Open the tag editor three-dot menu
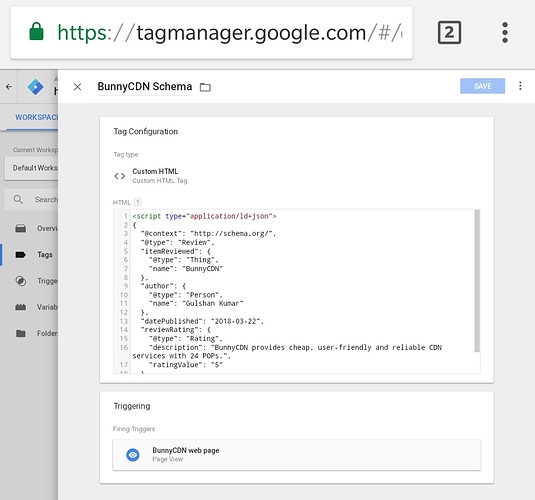Viewport: 535px width, 500px height. pyautogui.click(x=520, y=86)
